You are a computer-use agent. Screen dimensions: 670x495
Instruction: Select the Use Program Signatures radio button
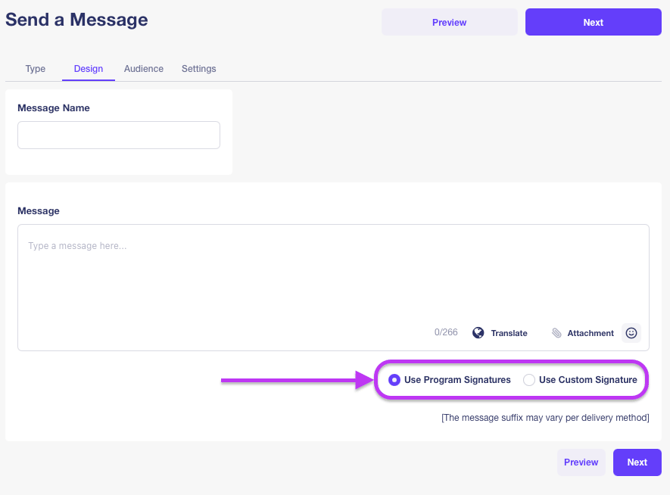395,380
